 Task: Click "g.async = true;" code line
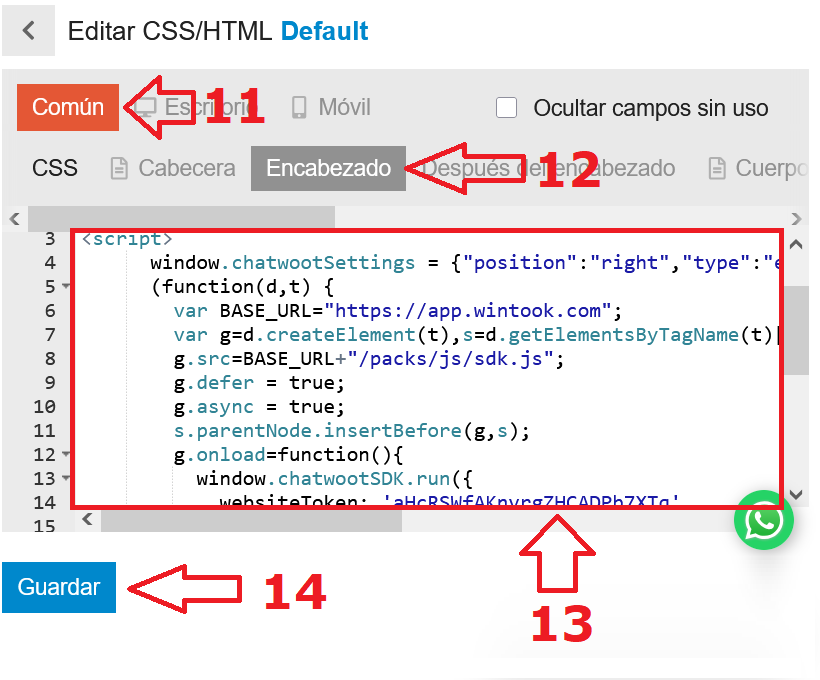coord(259,407)
